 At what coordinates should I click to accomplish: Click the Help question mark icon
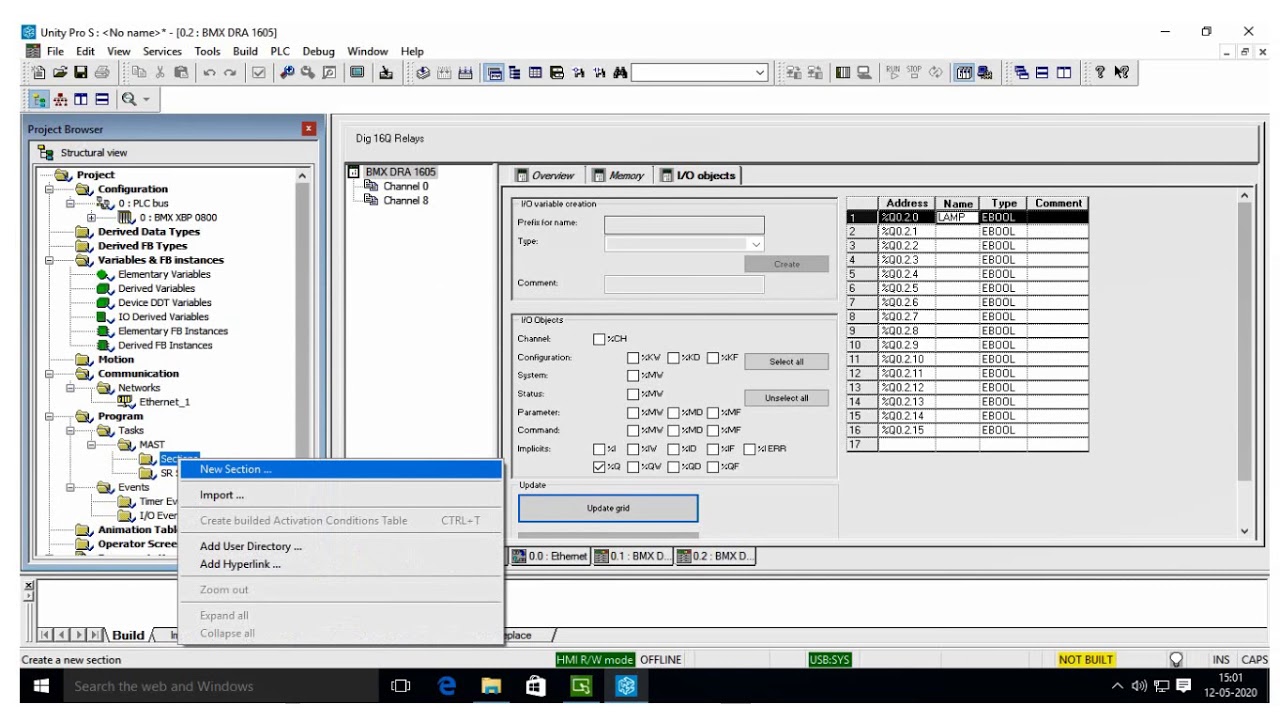(x=1099, y=72)
